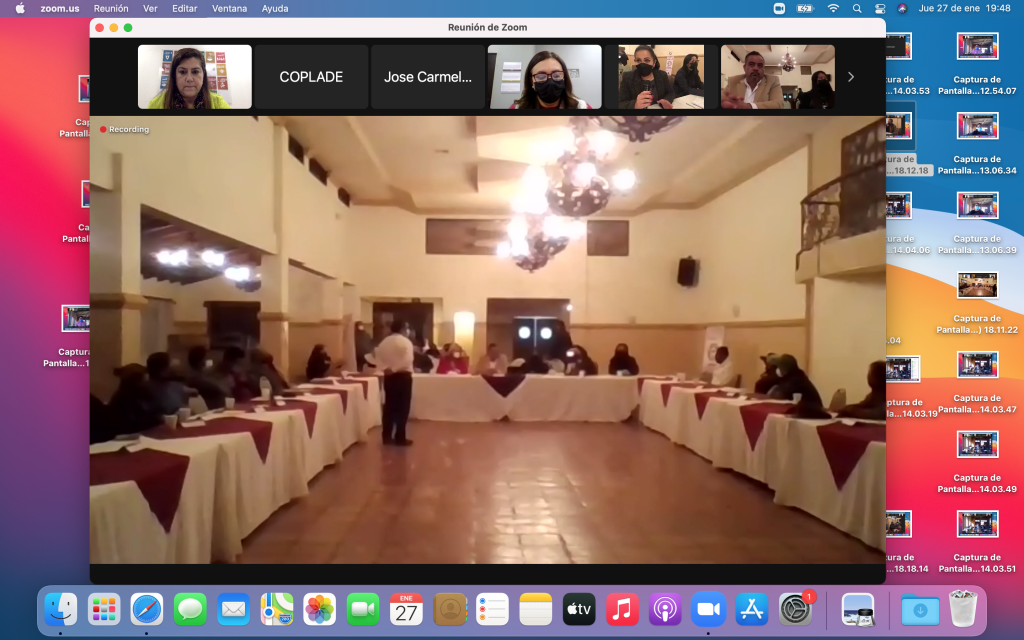
Task: Select desktop file Captura de Pantalla...12.54.07
Action: [977, 65]
